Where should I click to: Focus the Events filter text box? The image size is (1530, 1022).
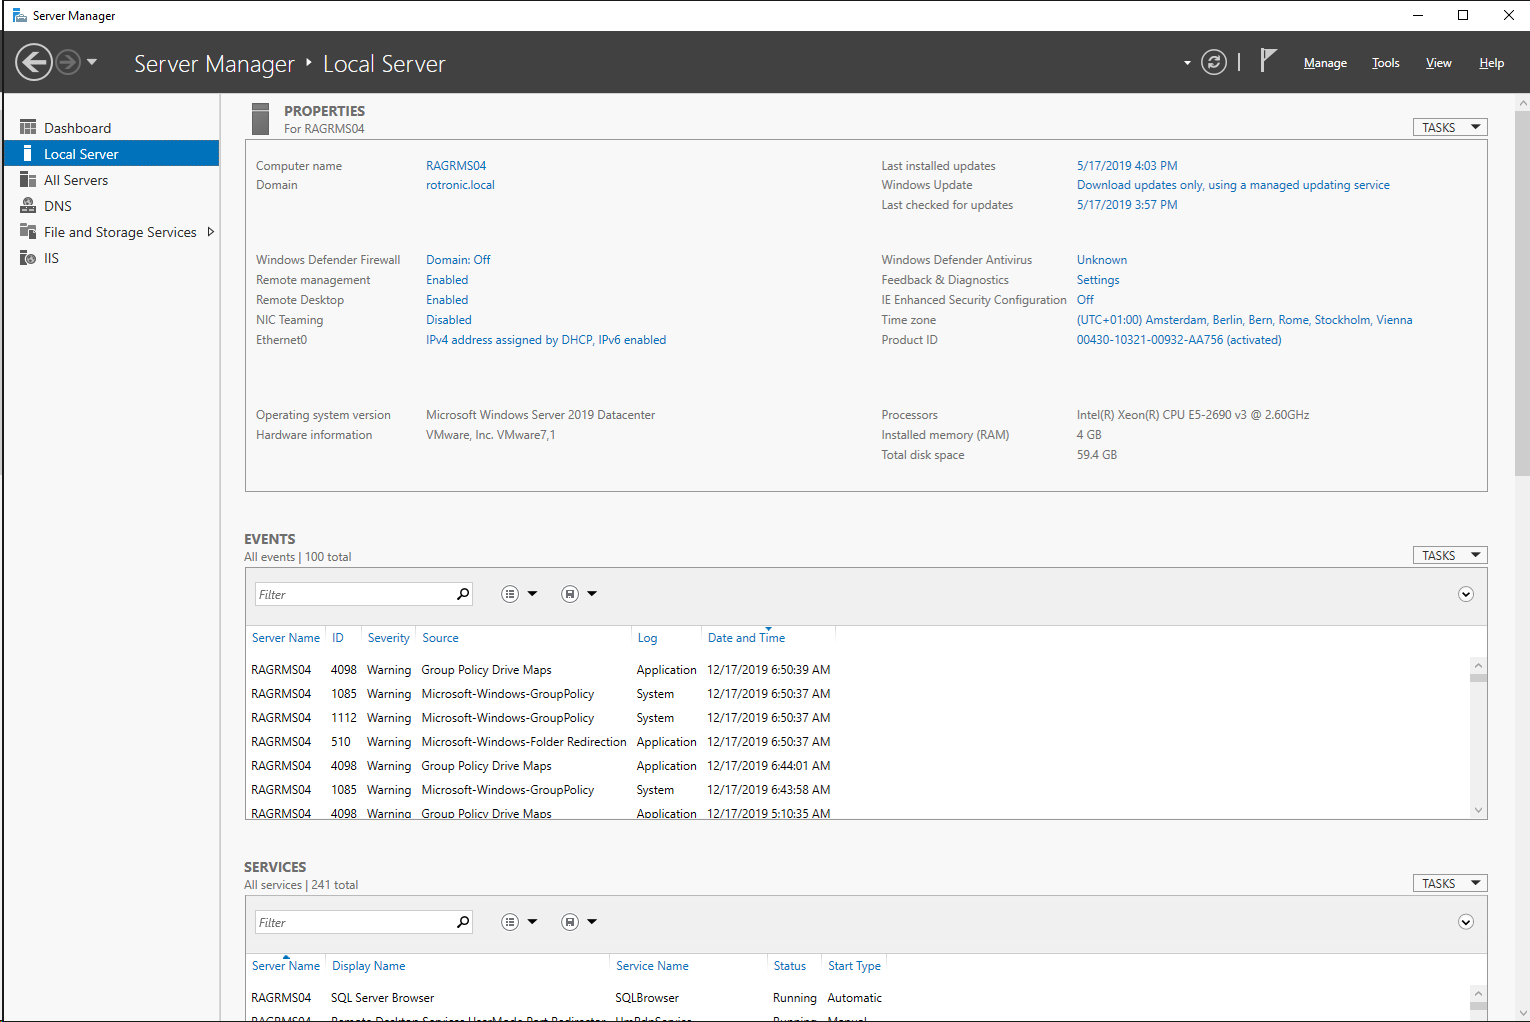[x=355, y=594]
